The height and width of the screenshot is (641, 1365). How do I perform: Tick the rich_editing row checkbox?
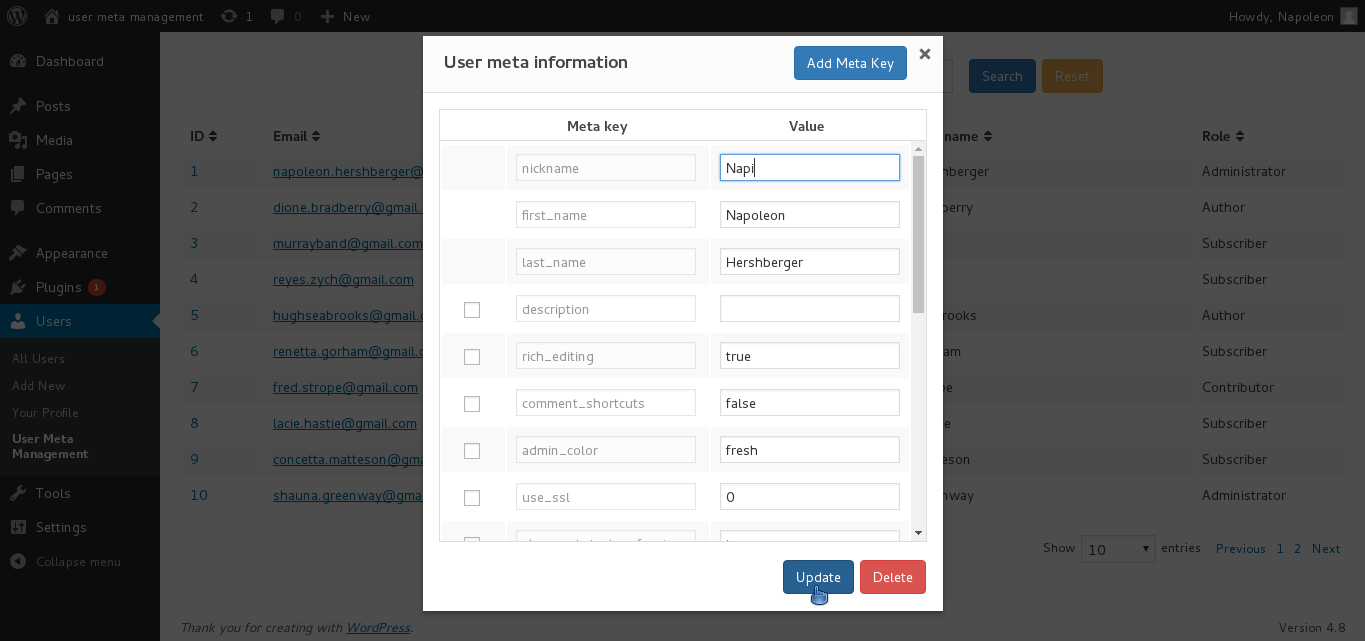coord(472,357)
